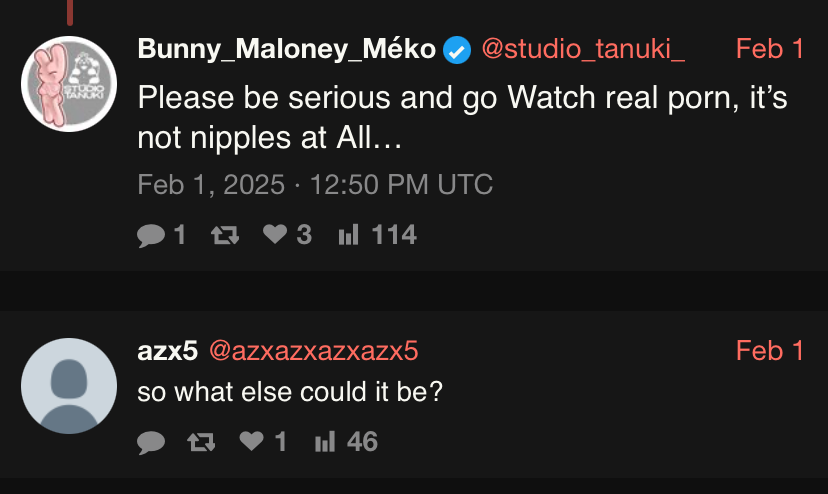Visit the @azxazxazxazx5 handle link
This screenshot has height=494, width=828.
click(x=312, y=351)
